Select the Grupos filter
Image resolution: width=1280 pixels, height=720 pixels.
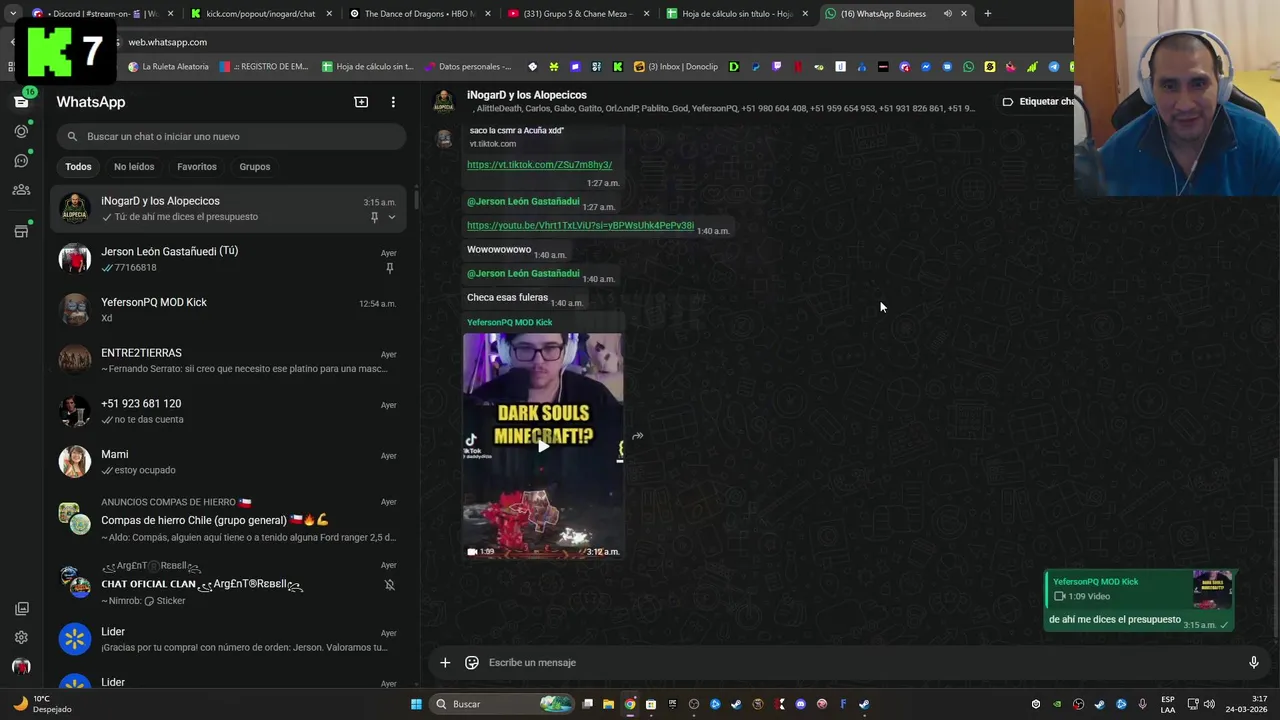coord(255,167)
